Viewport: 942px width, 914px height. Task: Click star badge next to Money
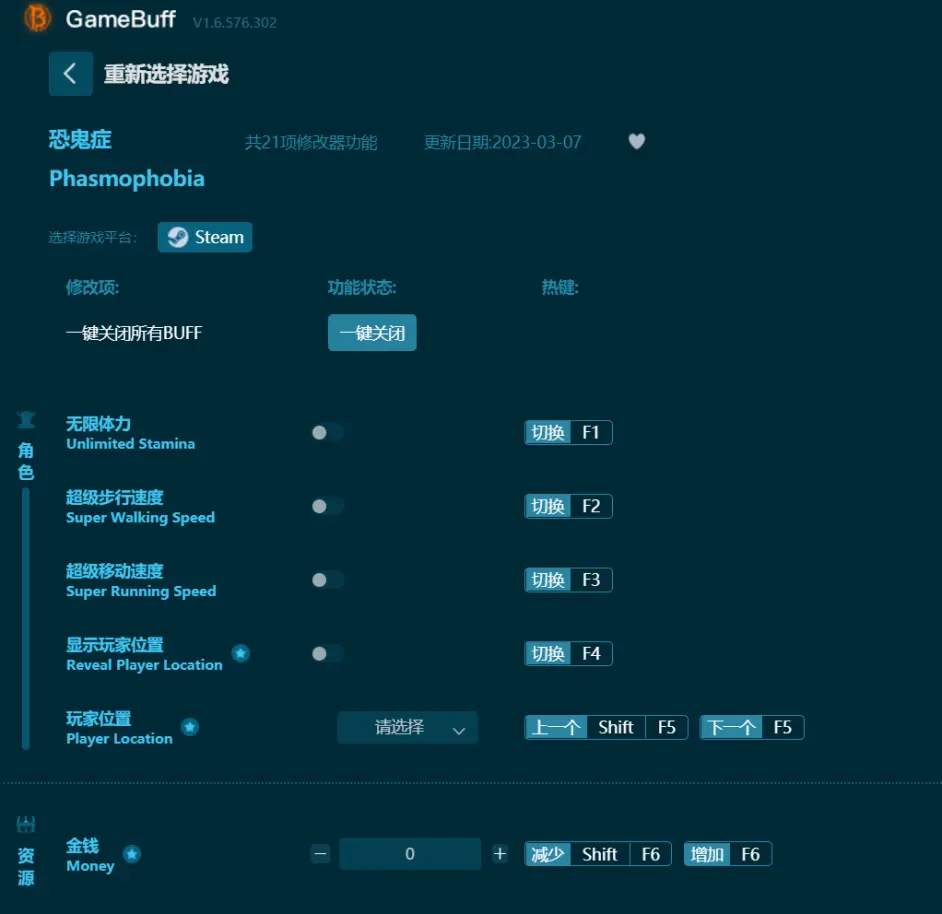tap(132, 854)
